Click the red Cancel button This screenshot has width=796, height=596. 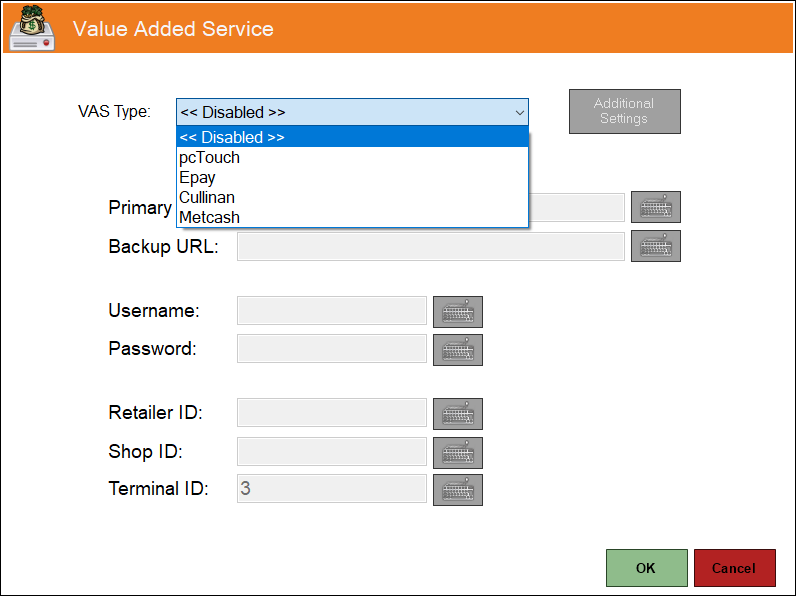tap(734, 568)
